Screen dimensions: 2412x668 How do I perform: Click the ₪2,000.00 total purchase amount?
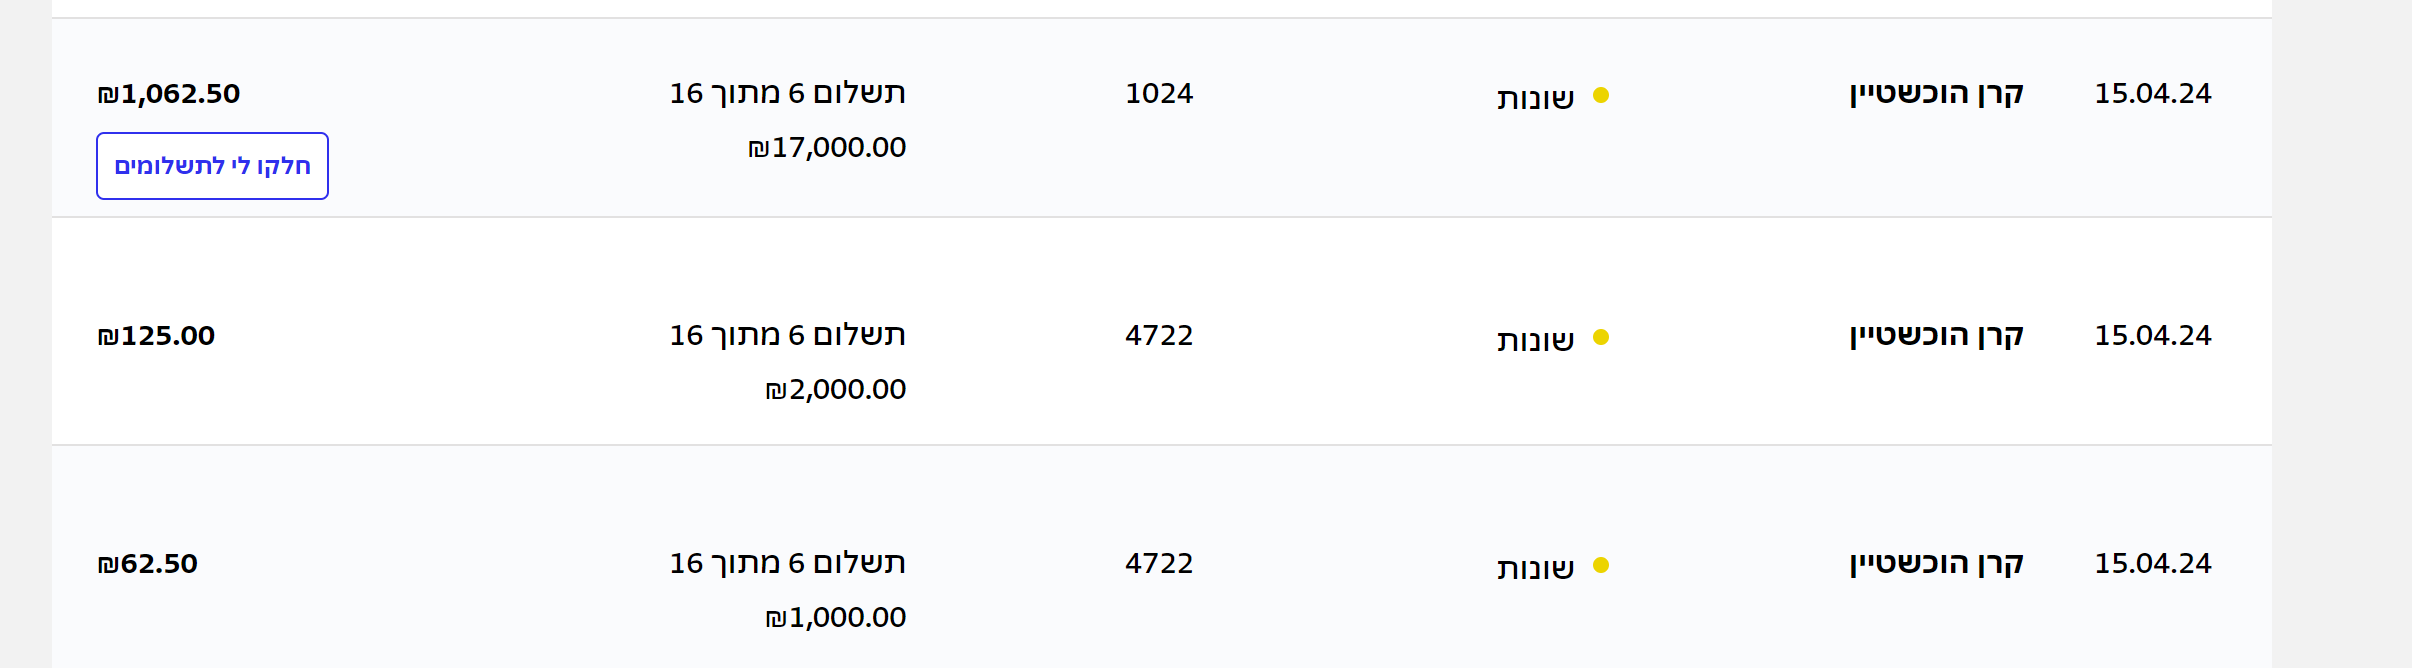(835, 390)
